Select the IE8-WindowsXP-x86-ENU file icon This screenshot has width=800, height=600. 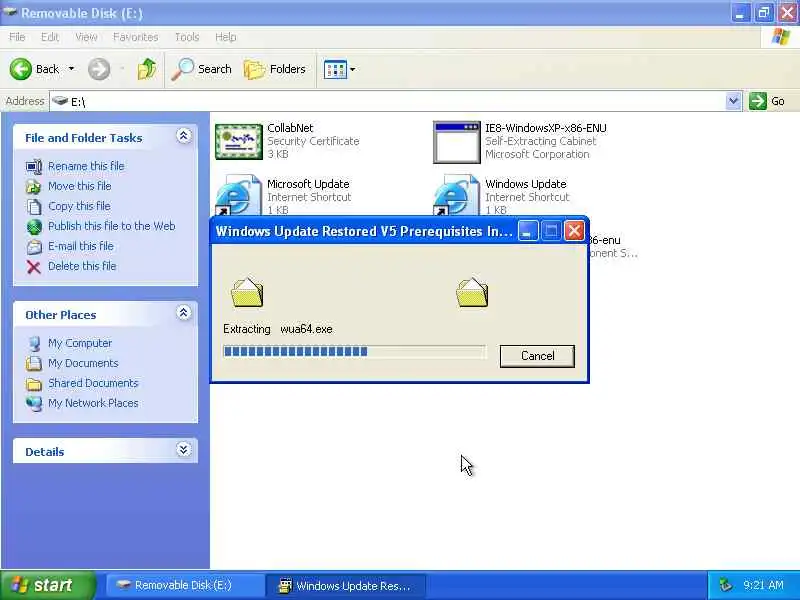[457, 142]
